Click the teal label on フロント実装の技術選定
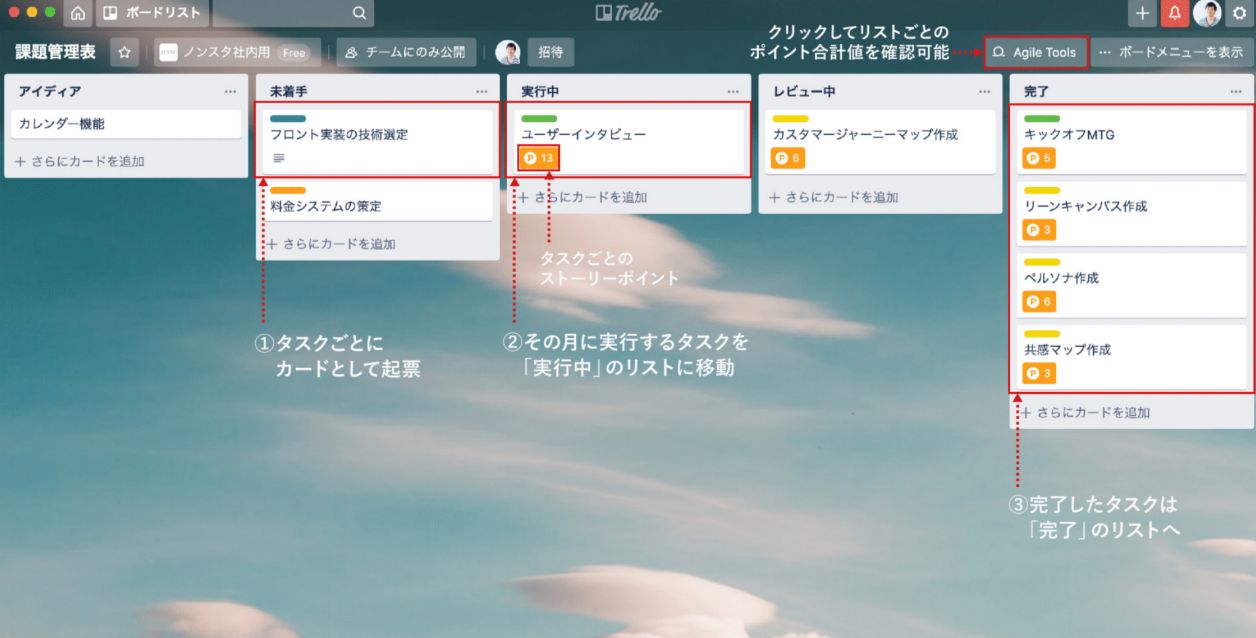The image size is (1256, 638). pyautogui.click(x=288, y=118)
